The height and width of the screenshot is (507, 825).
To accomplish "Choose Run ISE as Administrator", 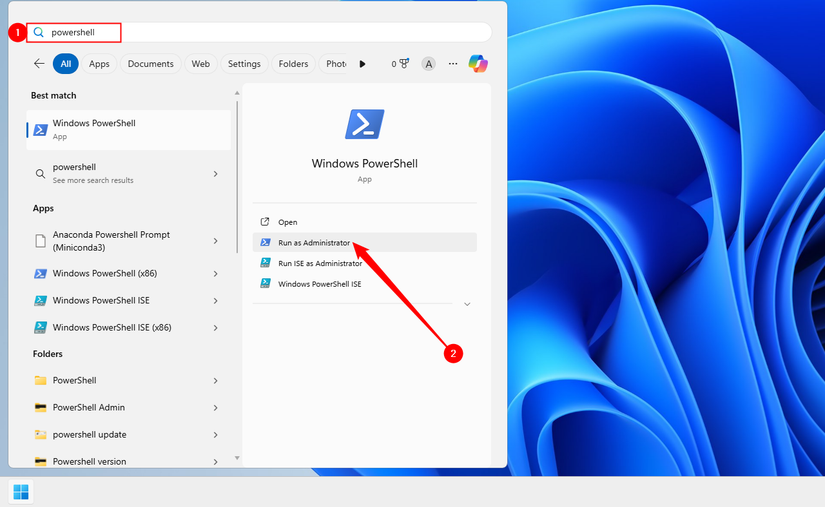I will [x=365, y=263].
